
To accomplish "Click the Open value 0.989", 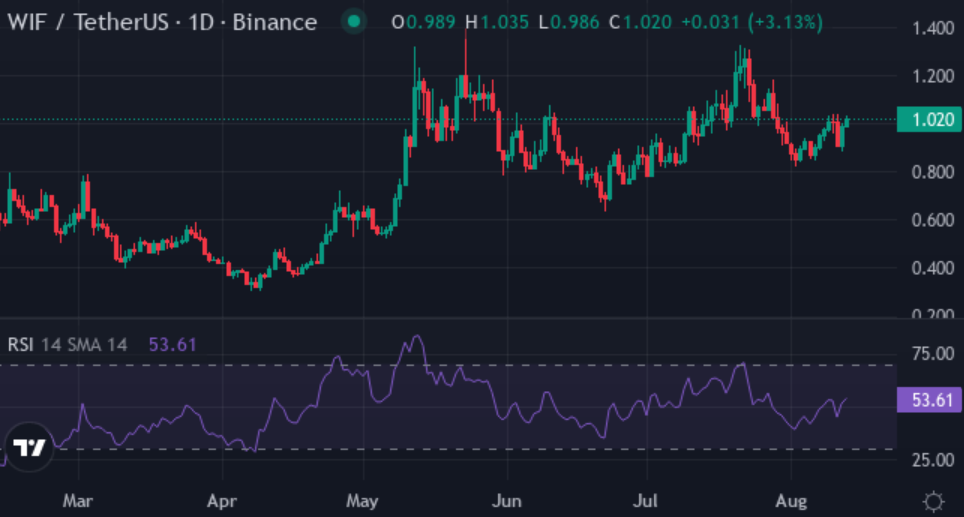I will (431, 23).
